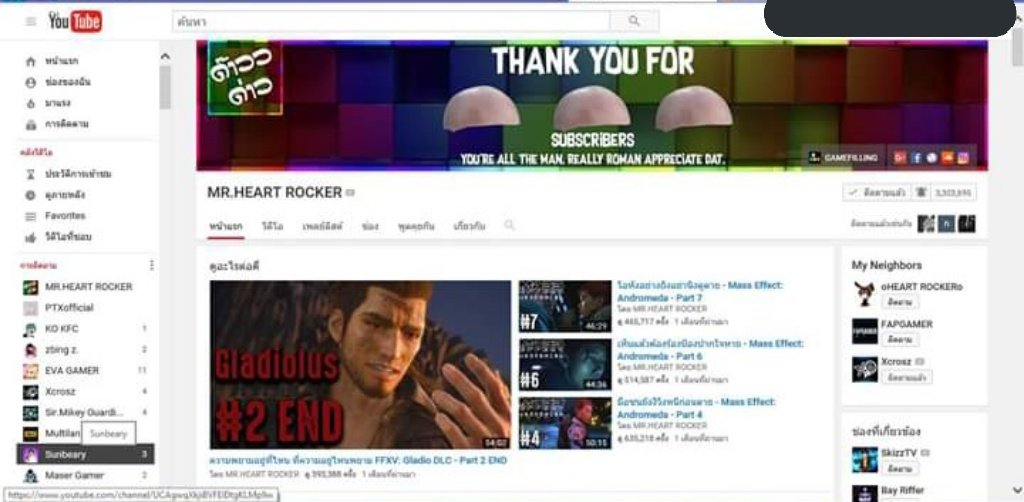Click the scroll-down arrow of the page
This screenshot has width=1024, height=502.
1017,490
